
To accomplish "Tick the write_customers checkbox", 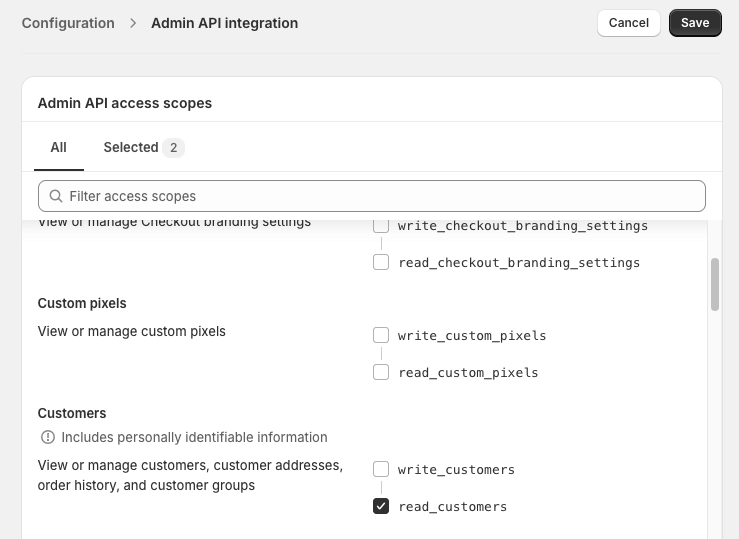I will (381, 469).
